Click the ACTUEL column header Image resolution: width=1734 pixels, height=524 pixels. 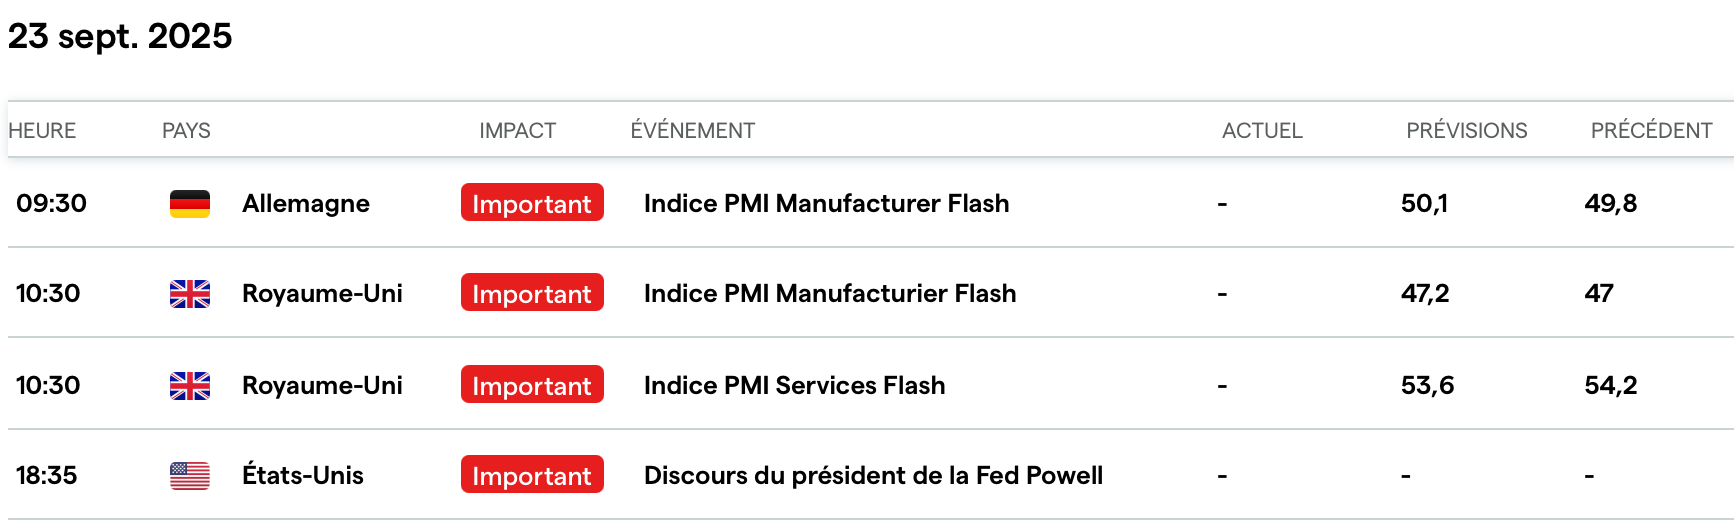tap(1262, 131)
